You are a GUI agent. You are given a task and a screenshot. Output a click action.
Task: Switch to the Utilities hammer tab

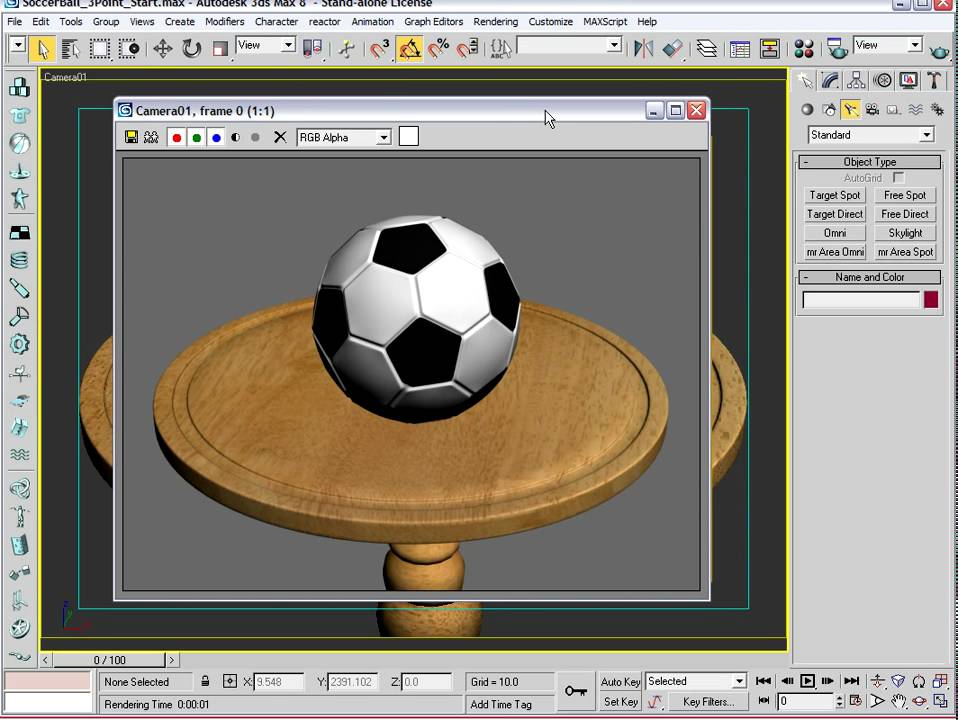934,80
